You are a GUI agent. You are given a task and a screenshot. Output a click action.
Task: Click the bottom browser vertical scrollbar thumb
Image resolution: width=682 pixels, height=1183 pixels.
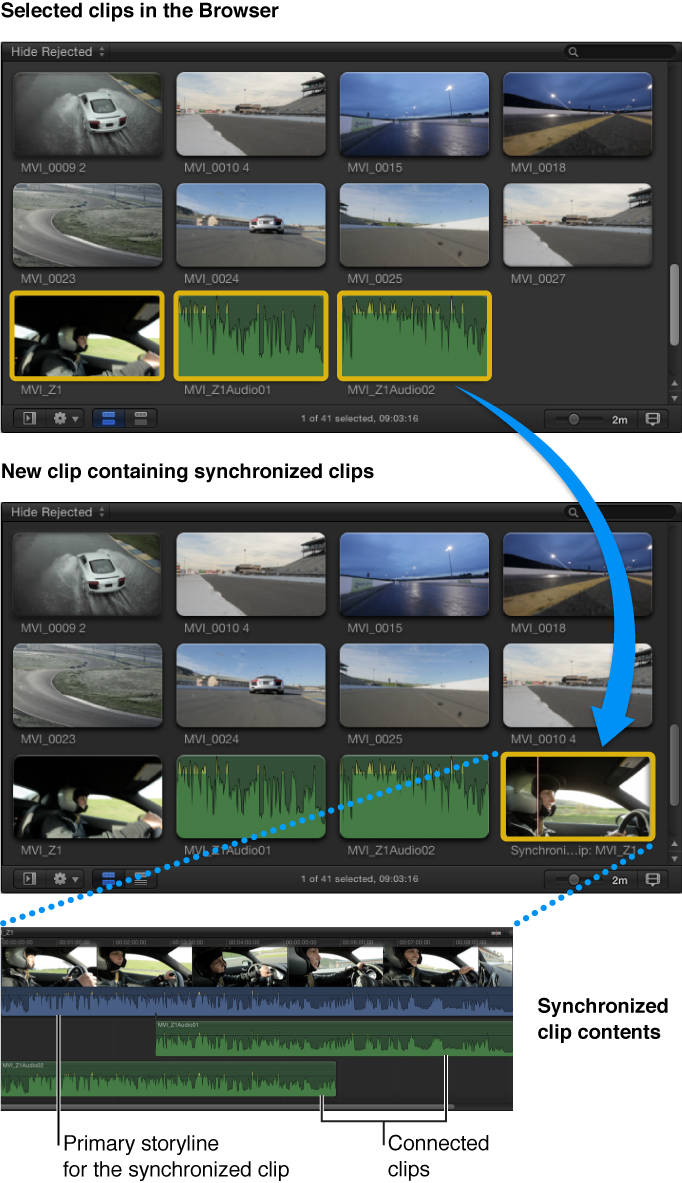674,765
